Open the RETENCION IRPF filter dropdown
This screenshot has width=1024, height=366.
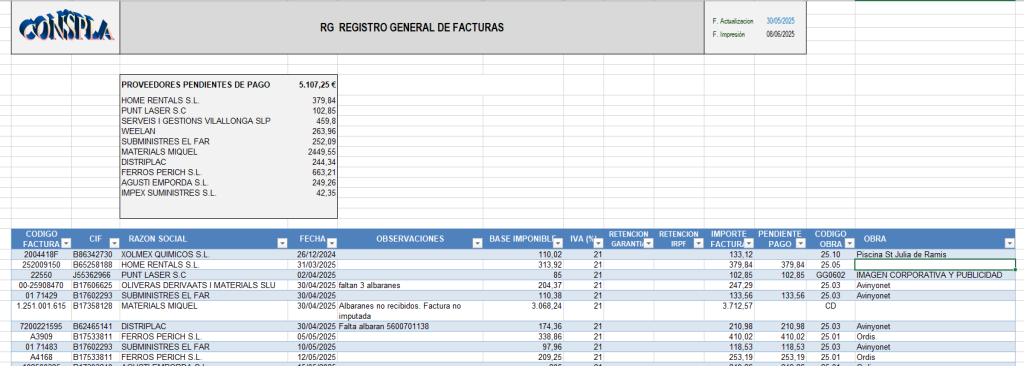pos(699,243)
